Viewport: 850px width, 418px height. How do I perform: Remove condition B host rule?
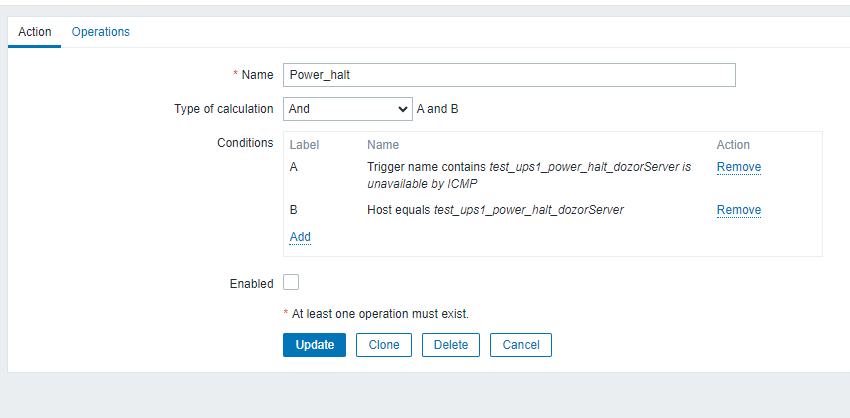[738, 210]
